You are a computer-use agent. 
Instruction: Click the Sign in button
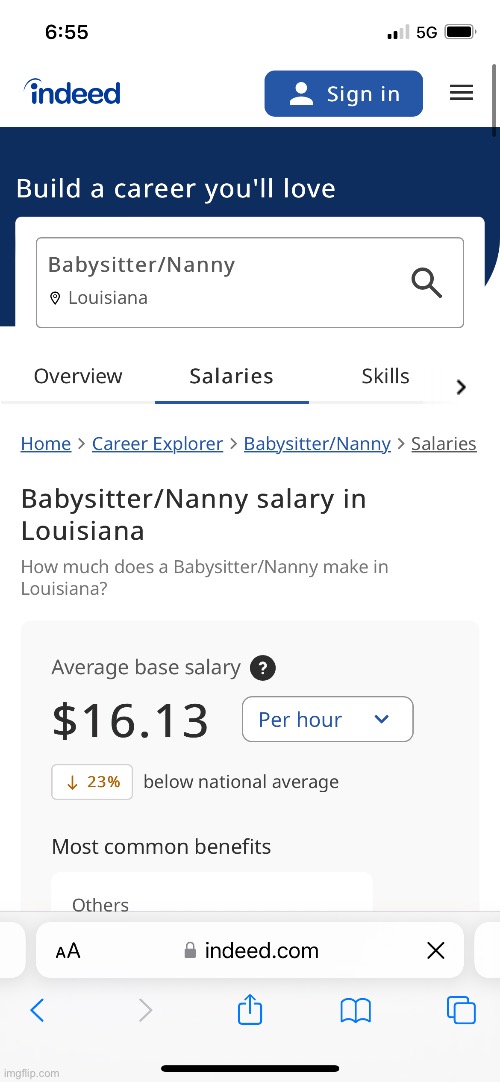pyautogui.click(x=343, y=93)
